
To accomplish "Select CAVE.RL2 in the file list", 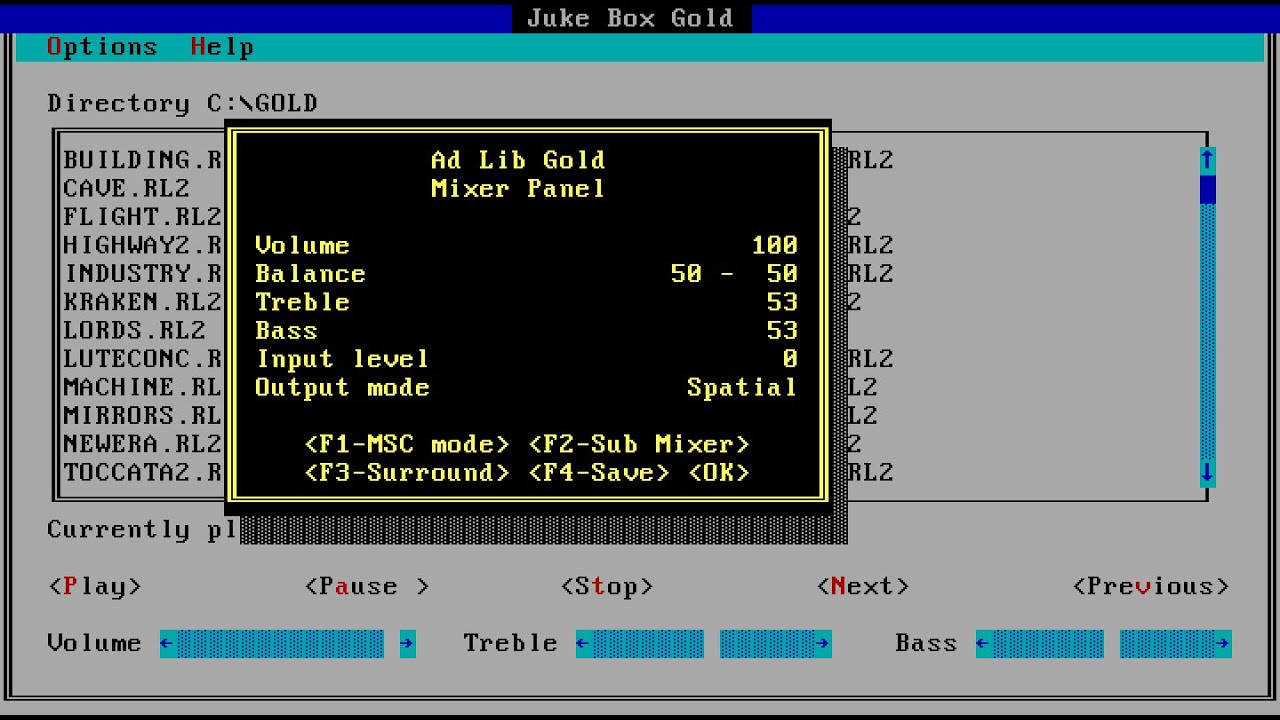I will tap(126, 188).
